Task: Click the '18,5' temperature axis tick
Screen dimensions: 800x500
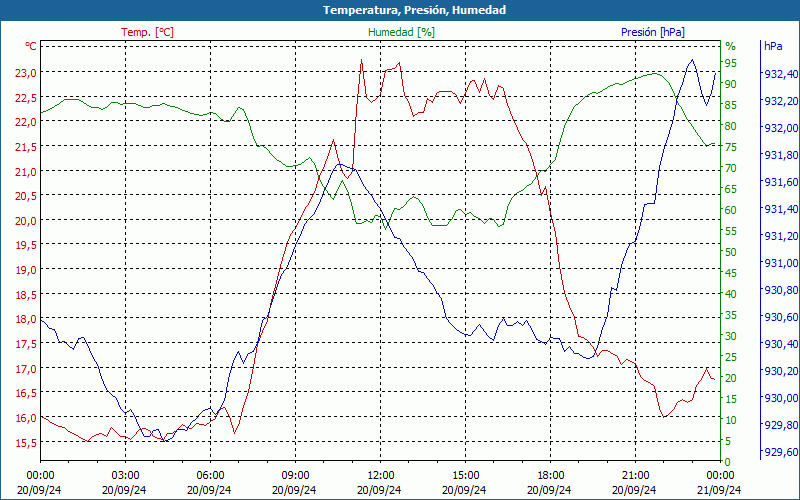Action: tap(26, 295)
